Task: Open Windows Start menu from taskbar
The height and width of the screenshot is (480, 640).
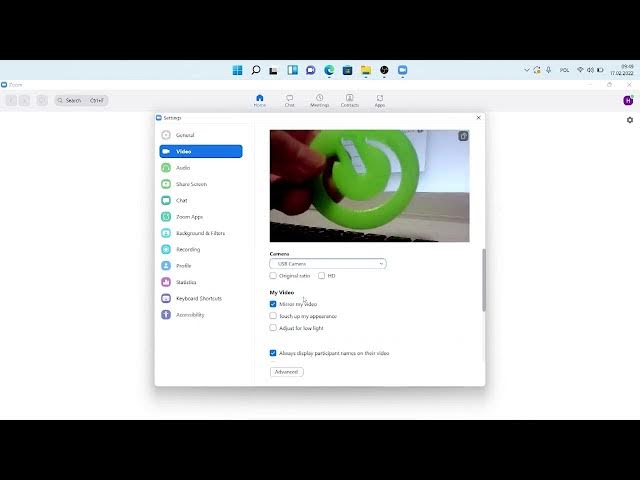Action: [237, 70]
